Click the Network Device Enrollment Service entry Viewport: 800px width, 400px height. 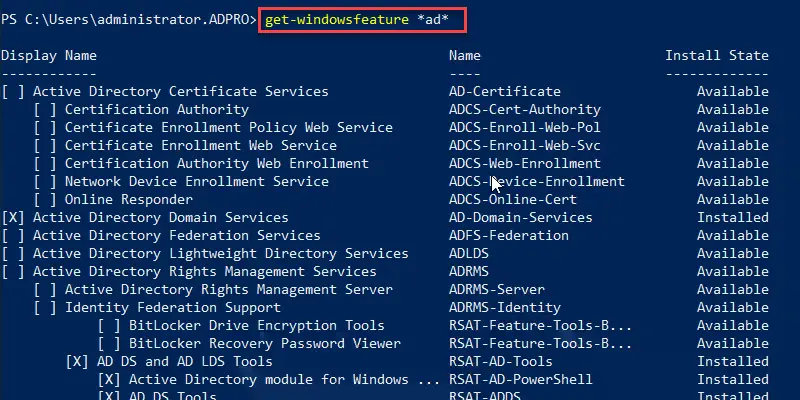coord(196,182)
